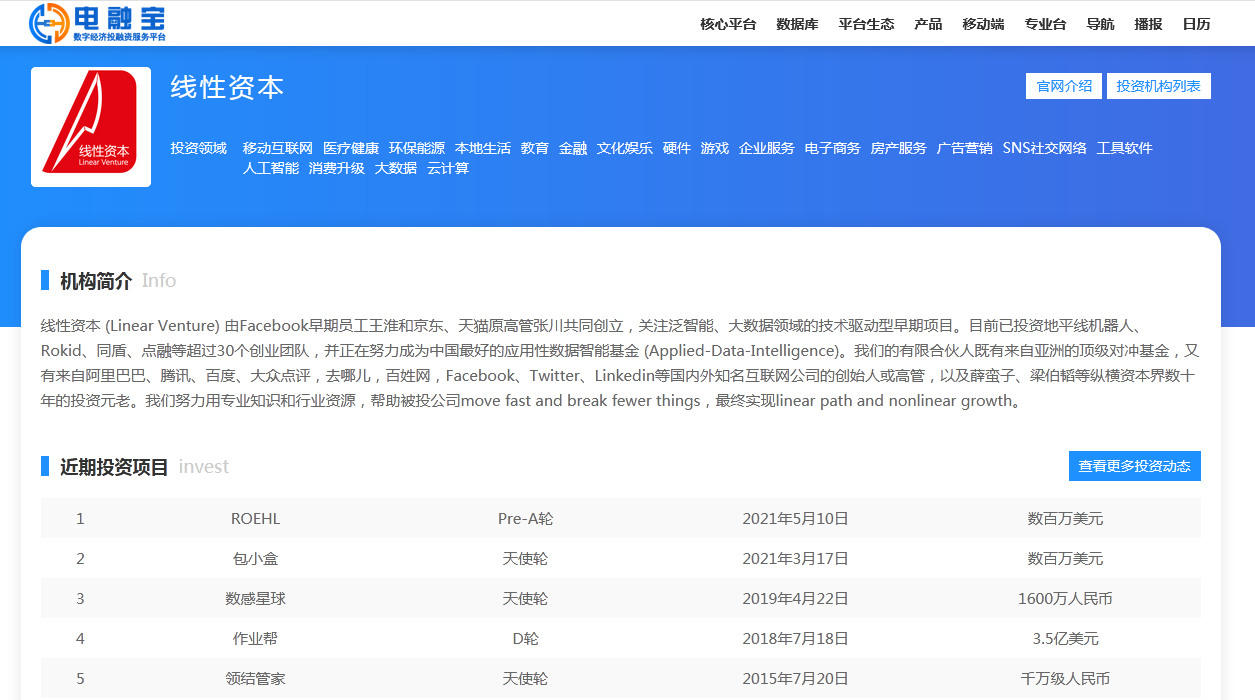The width and height of the screenshot is (1255, 700).
Task: Click the 投资机构列表 button
Action: coord(1158,86)
